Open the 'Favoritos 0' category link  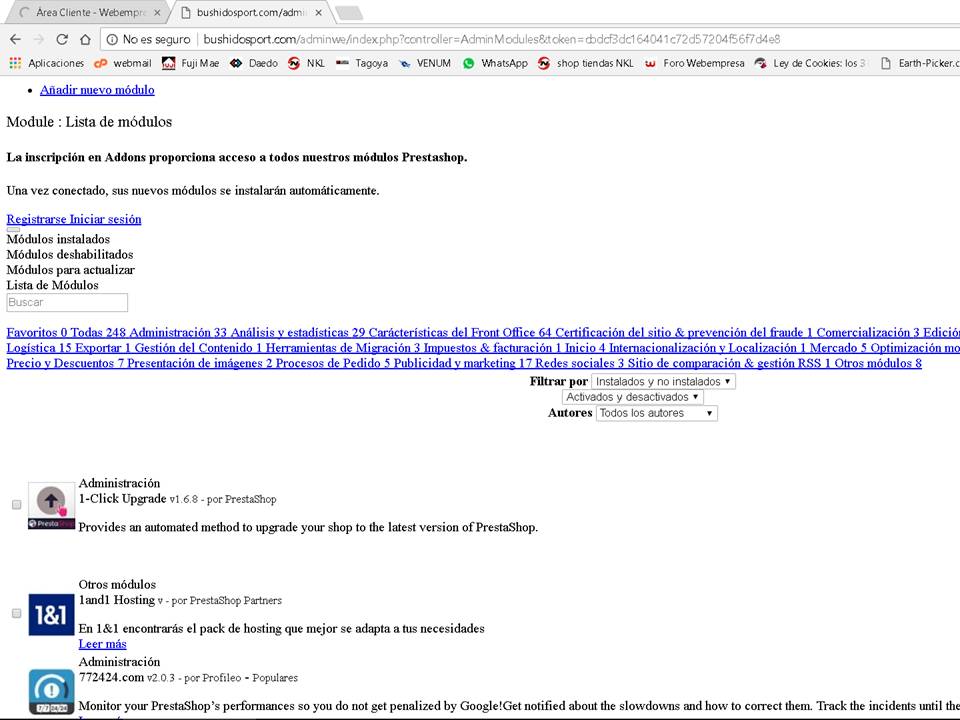coord(37,332)
